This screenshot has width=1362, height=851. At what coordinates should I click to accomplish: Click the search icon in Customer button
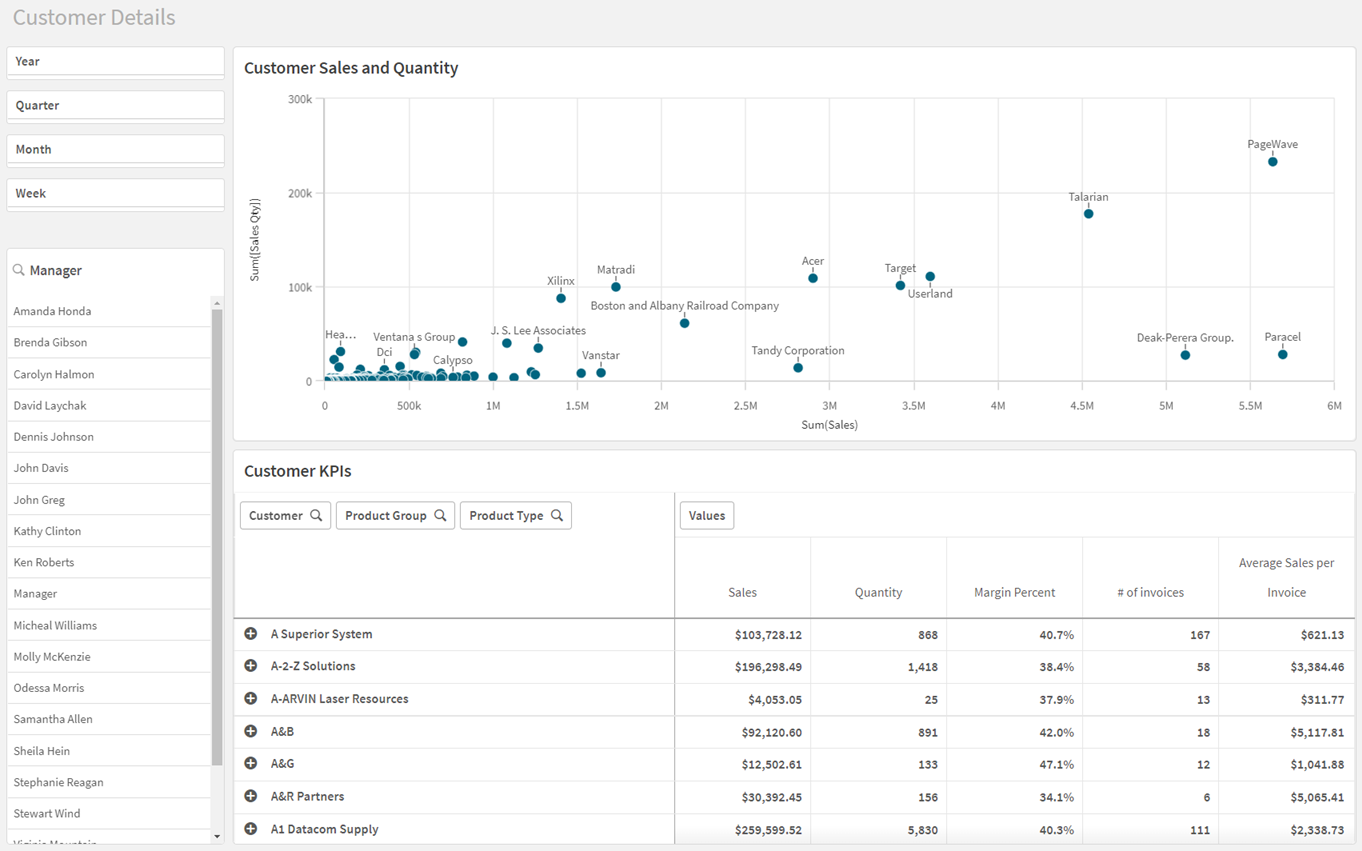tap(316, 516)
